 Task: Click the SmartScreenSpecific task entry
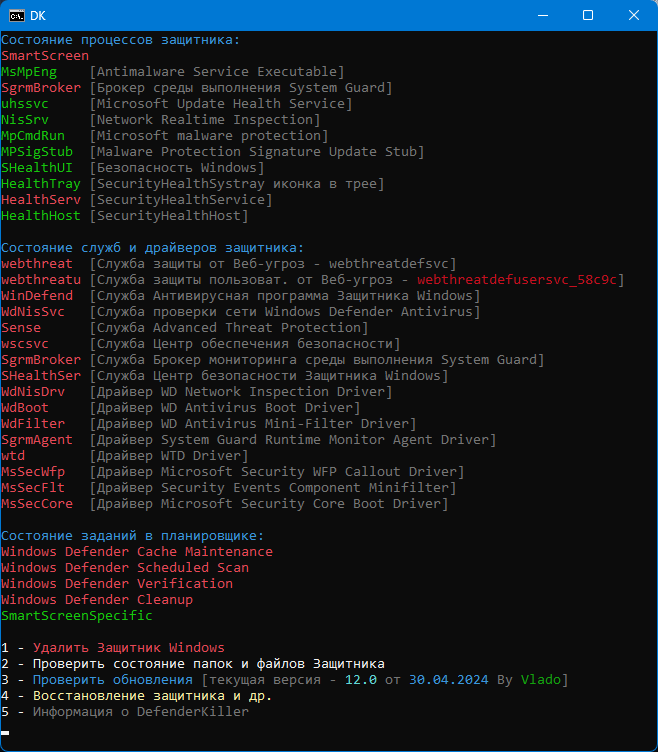coord(77,616)
